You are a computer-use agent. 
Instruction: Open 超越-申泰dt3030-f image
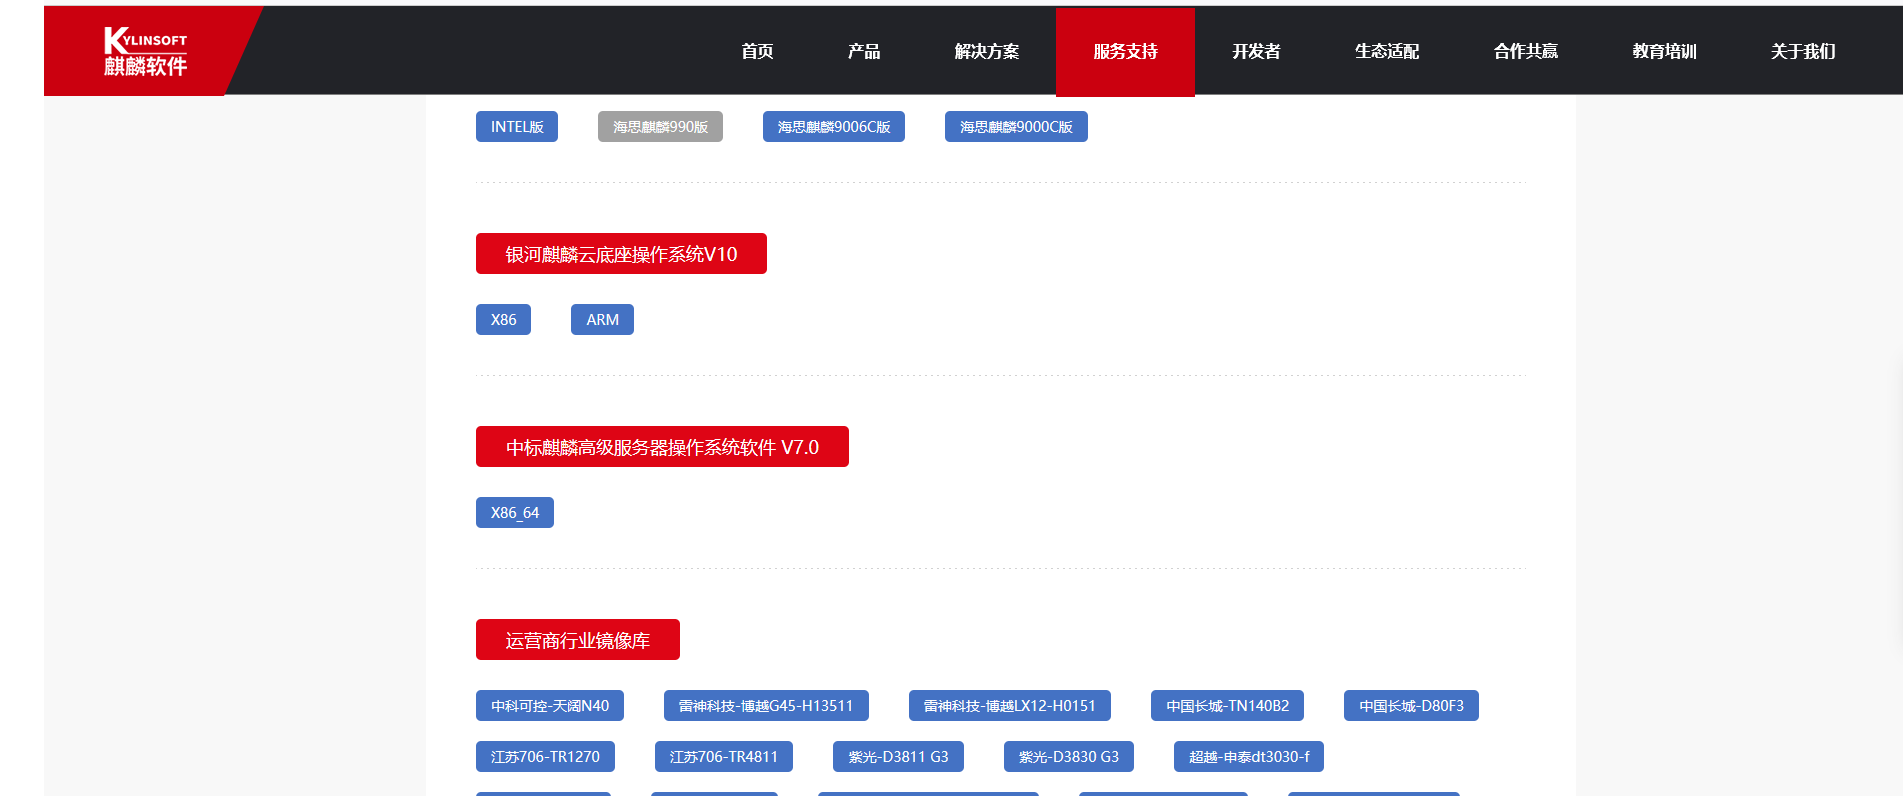coord(1249,757)
